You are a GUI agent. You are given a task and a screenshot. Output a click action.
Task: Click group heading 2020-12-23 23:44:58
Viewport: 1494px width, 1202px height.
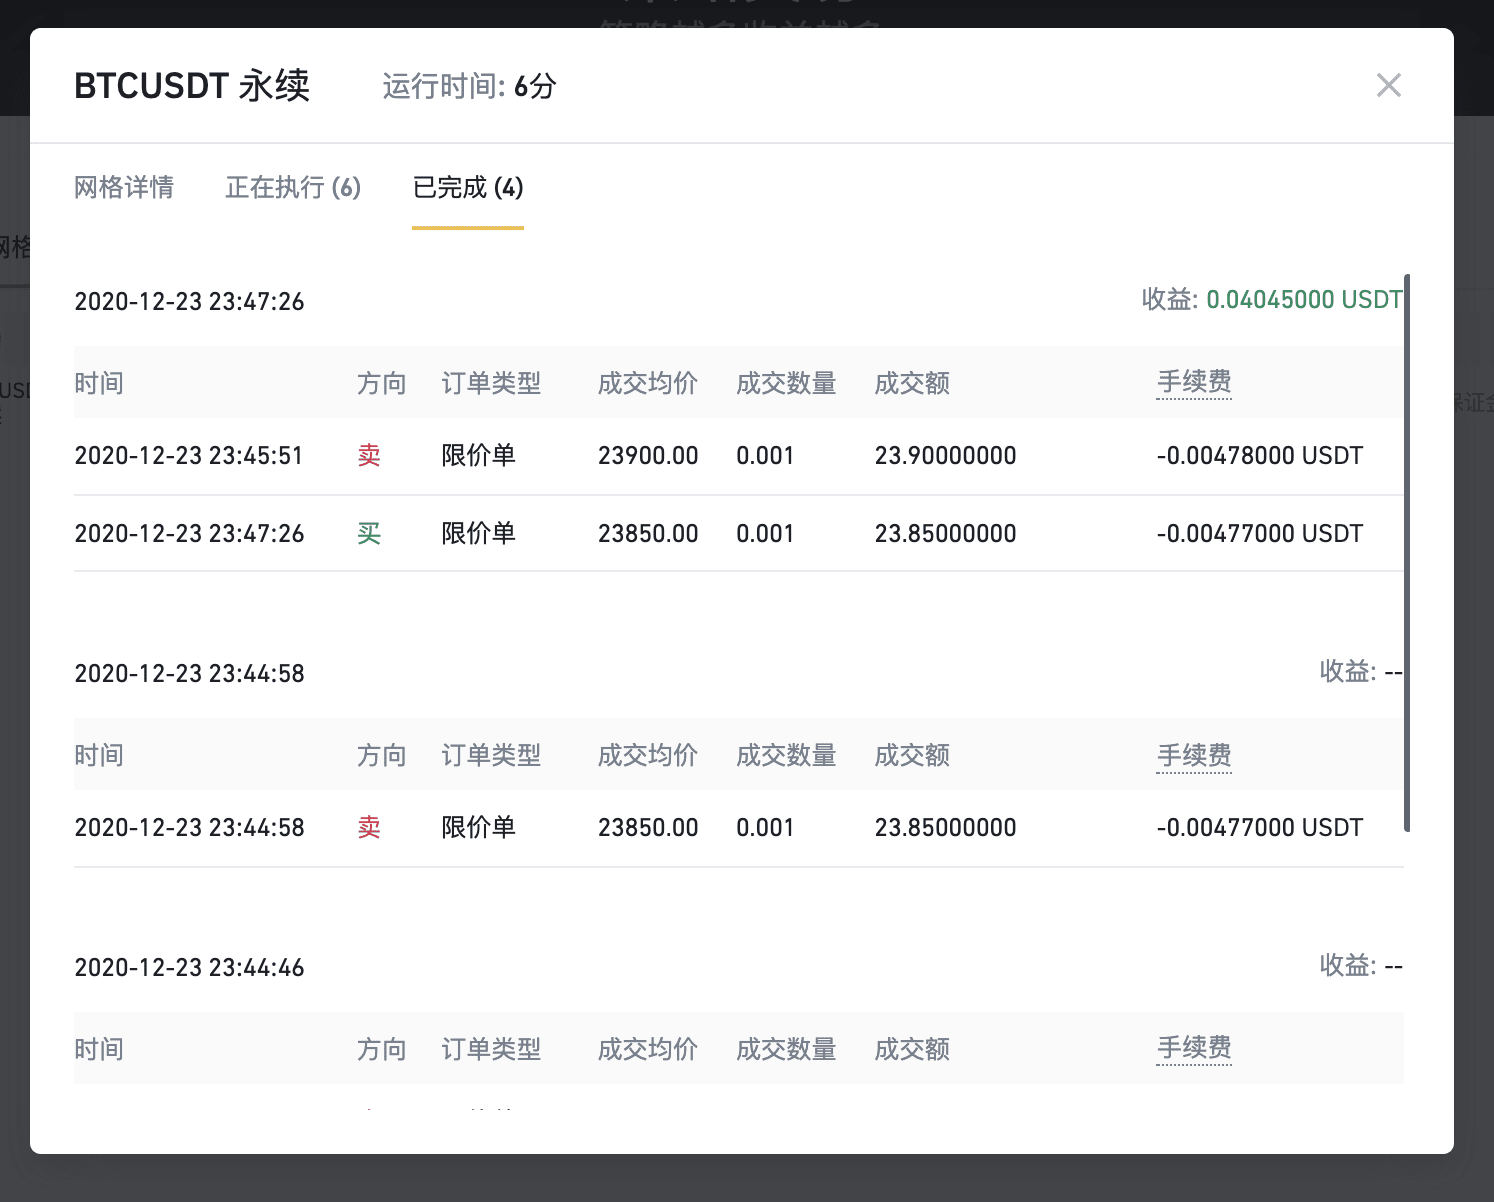(189, 673)
